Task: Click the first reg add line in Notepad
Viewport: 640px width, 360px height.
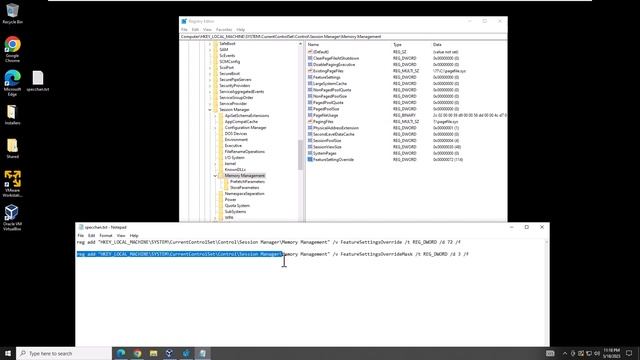Action: click(269, 242)
